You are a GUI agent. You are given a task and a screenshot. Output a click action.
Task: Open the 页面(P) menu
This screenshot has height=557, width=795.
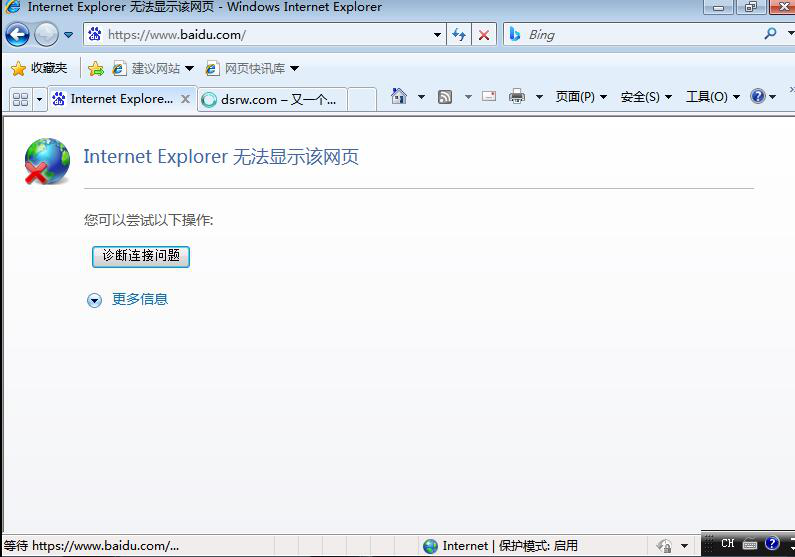pos(581,96)
